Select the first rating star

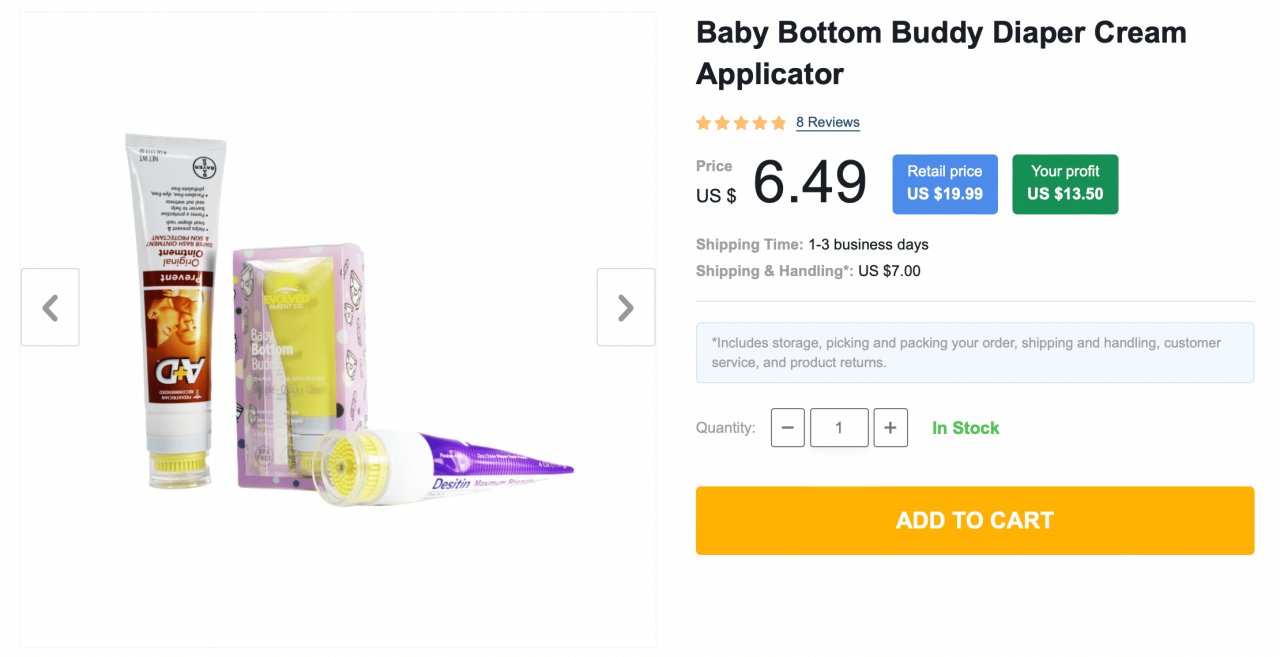703,122
